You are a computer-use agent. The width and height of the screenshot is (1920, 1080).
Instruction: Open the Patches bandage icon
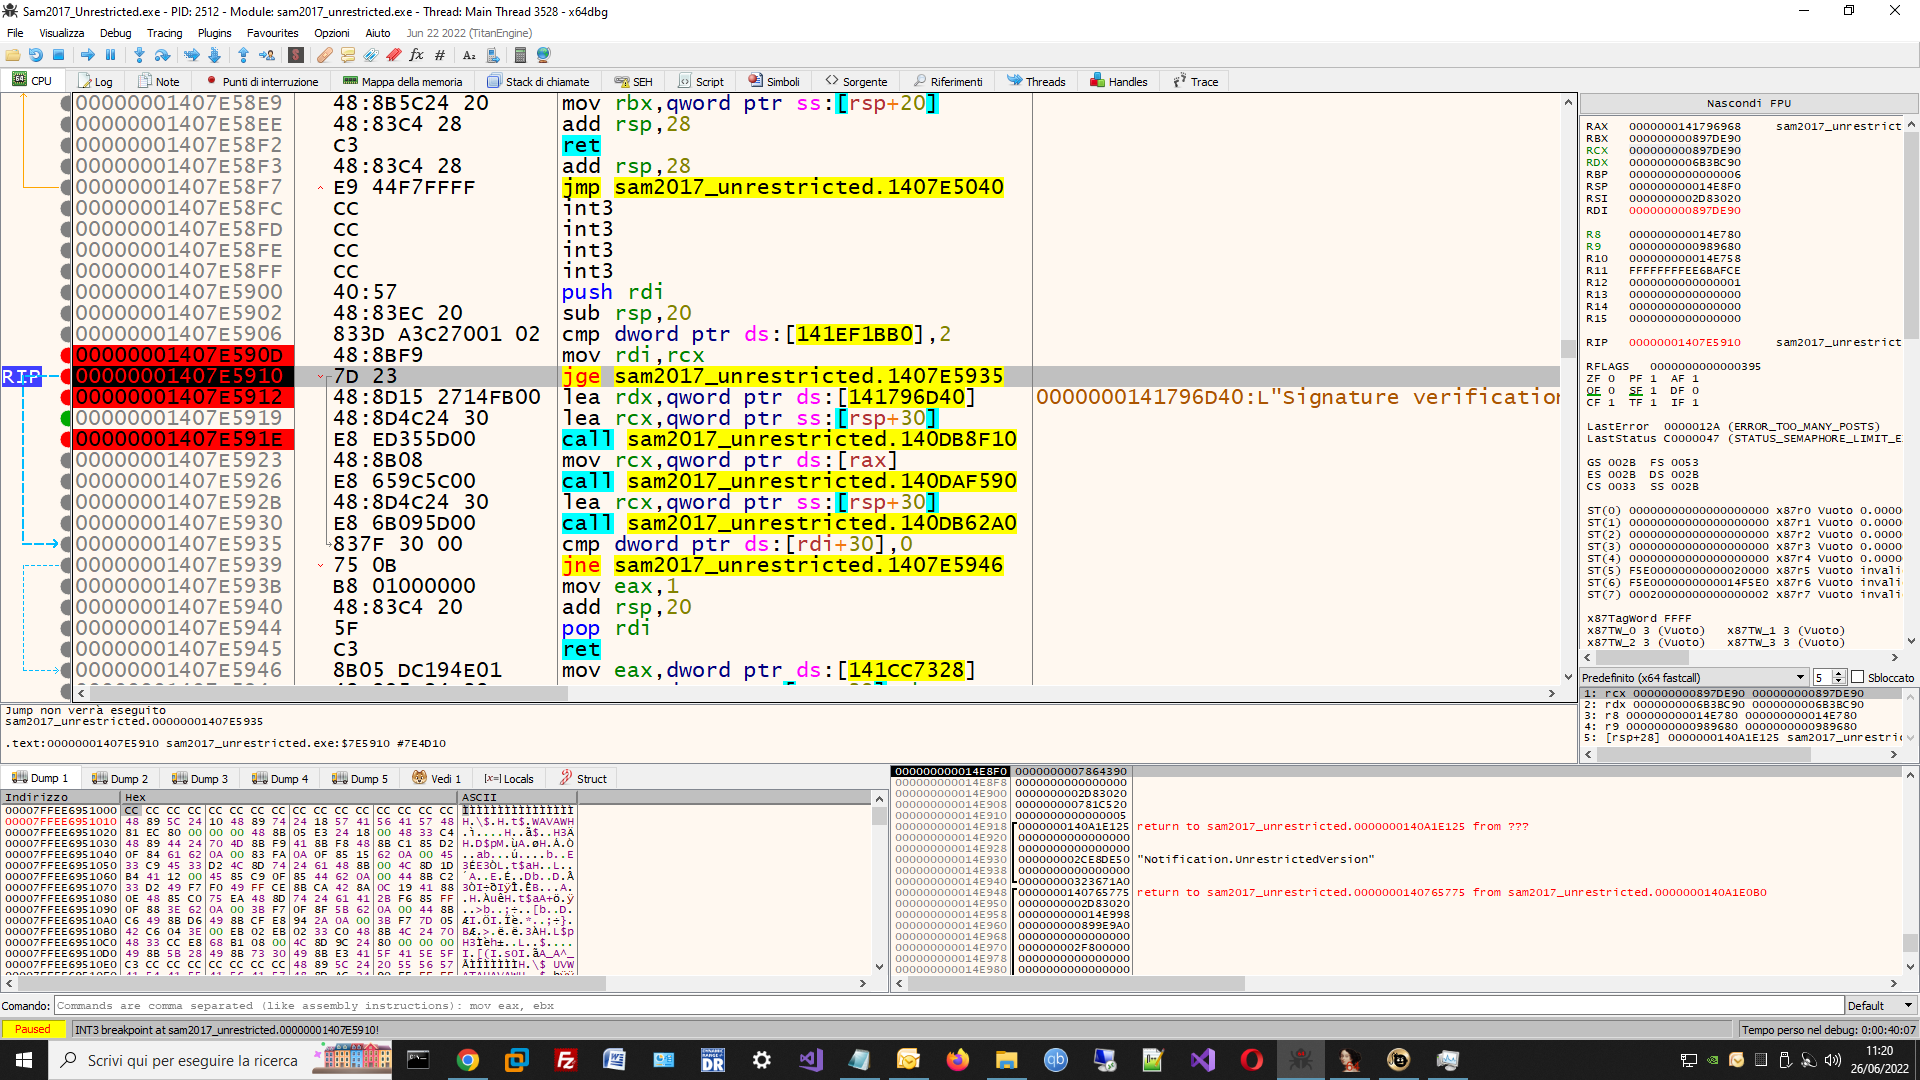tap(325, 55)
